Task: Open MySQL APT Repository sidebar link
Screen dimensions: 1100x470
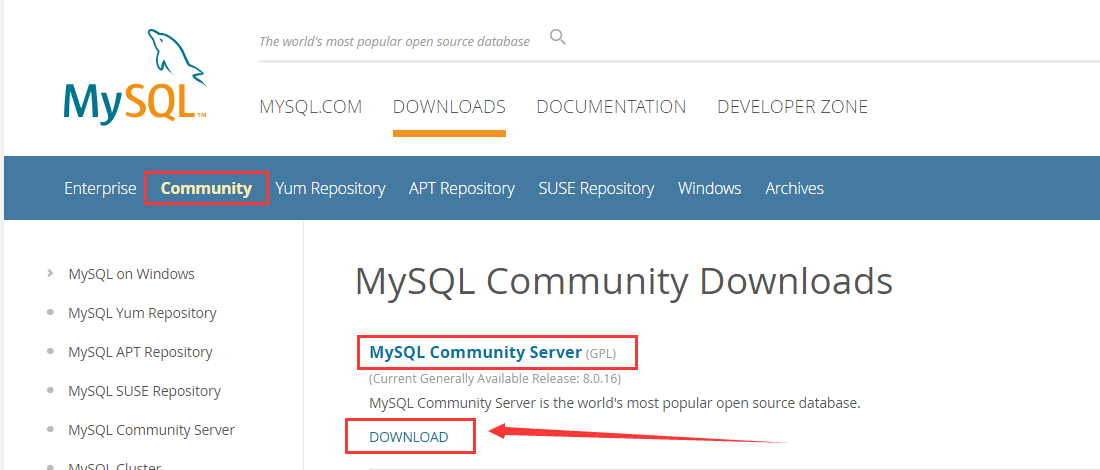Action: [x=140, y=352]
